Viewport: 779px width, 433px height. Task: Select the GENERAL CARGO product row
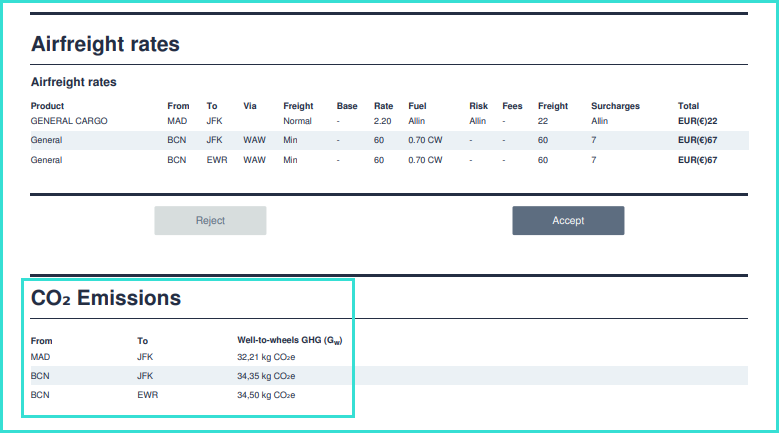pyautogui.click(x=69, y=121)
